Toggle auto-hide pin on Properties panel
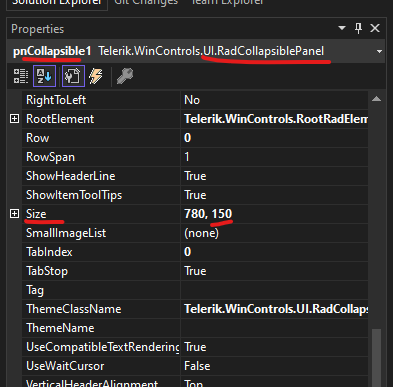393x387 pixels. click(x=358, y=28)
